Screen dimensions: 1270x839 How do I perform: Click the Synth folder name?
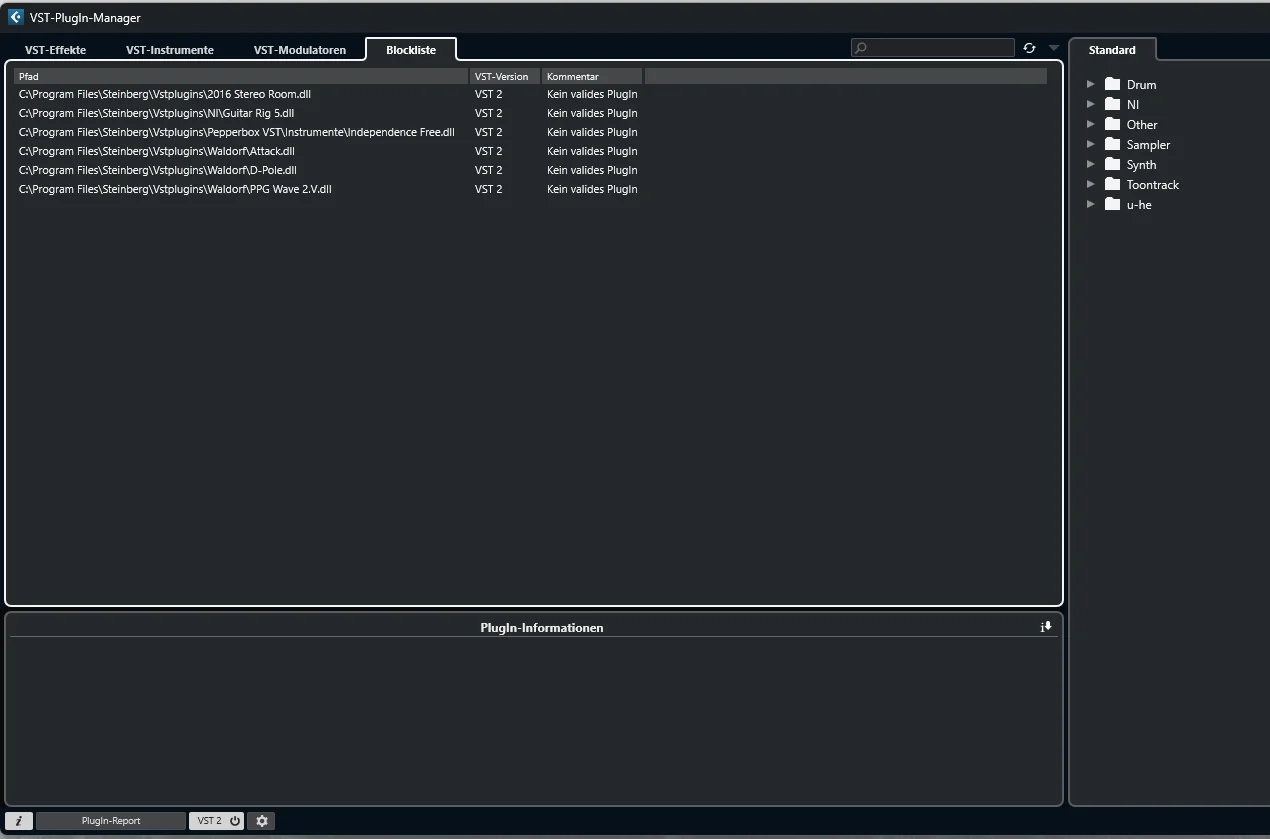(x=1141, y=164)
